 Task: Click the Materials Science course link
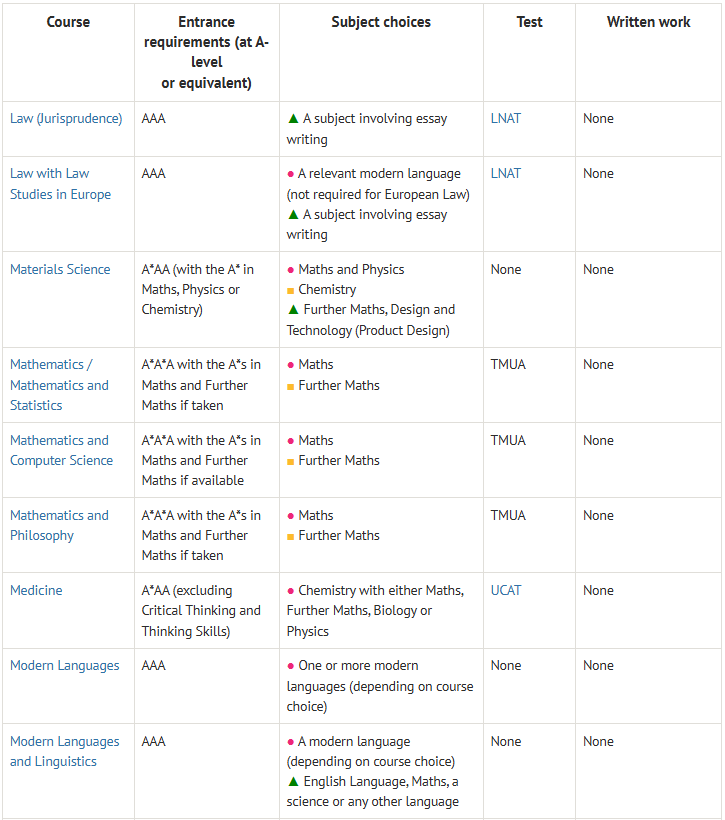60,269
